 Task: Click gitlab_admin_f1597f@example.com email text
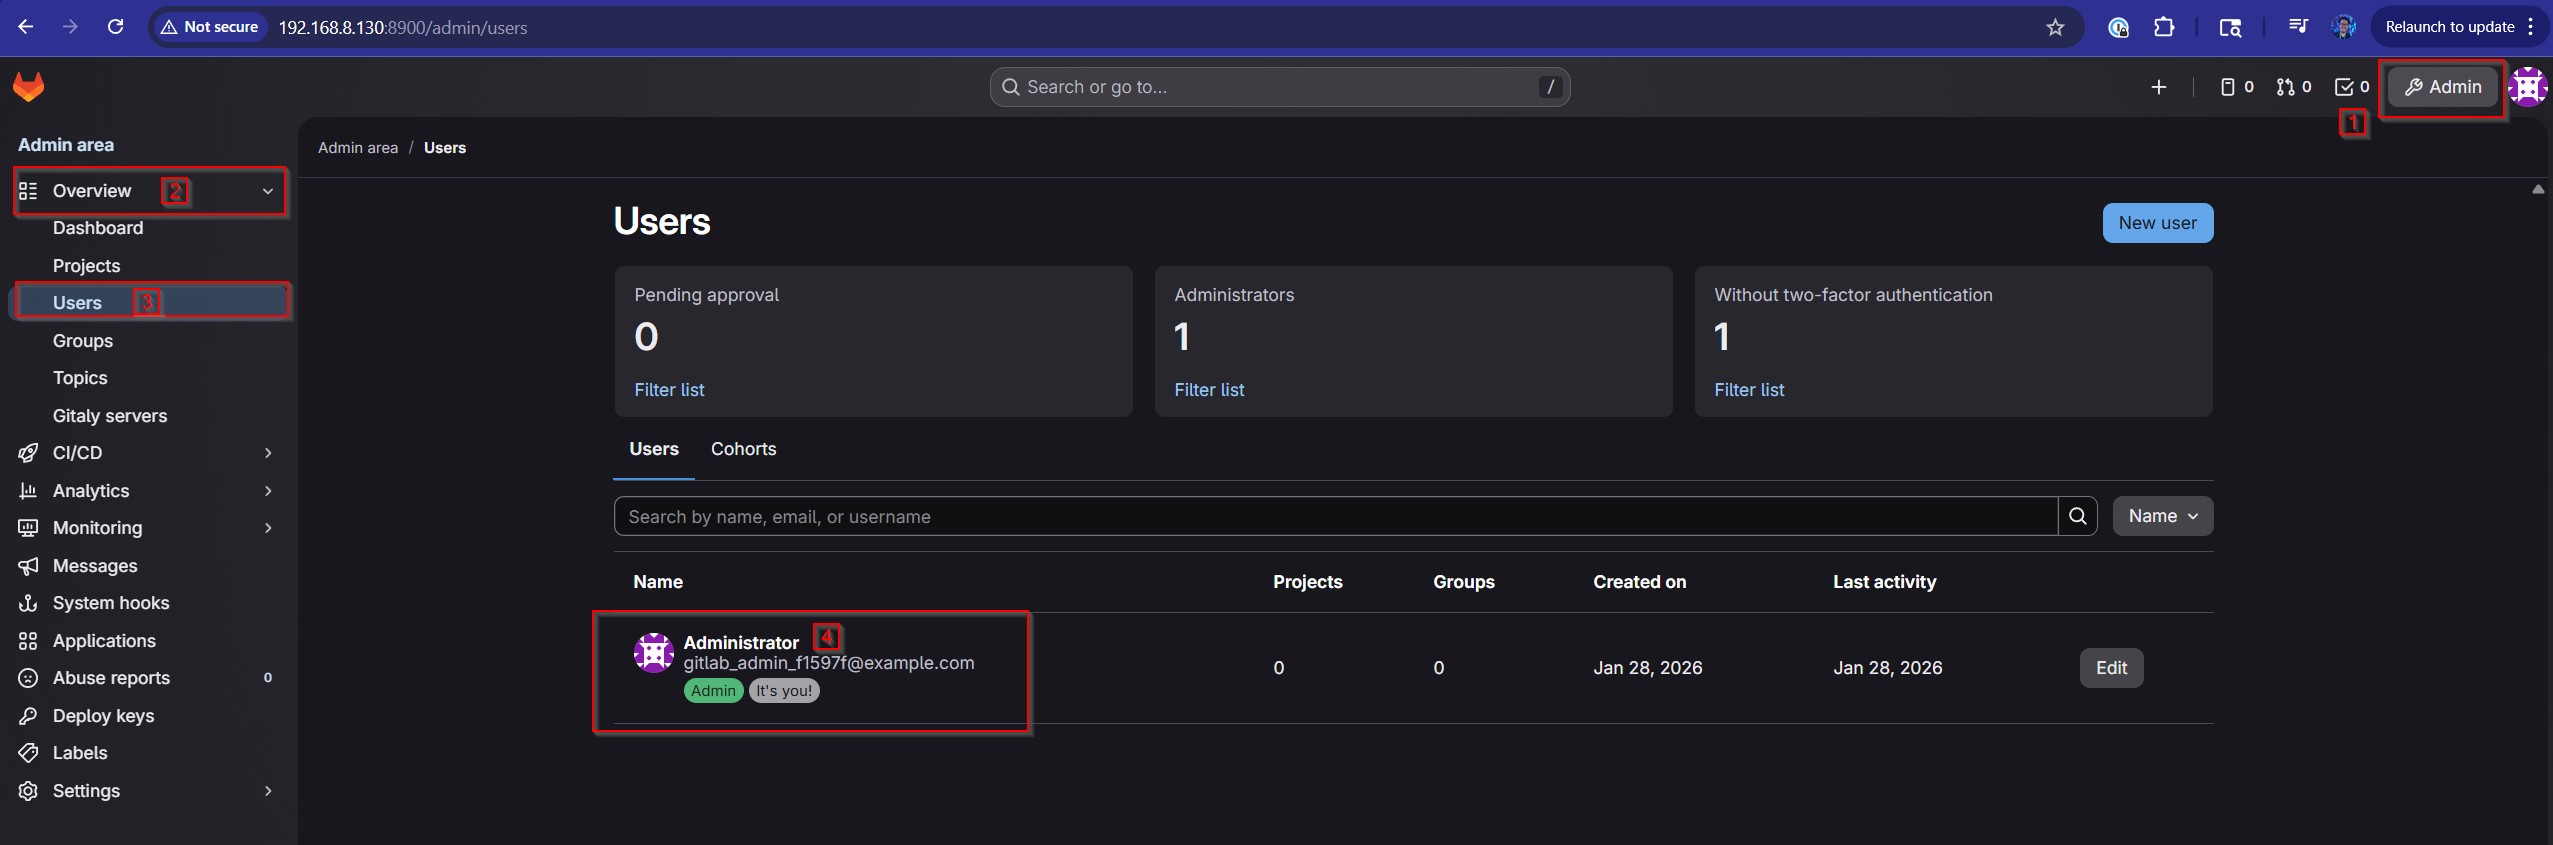point(829,663)
